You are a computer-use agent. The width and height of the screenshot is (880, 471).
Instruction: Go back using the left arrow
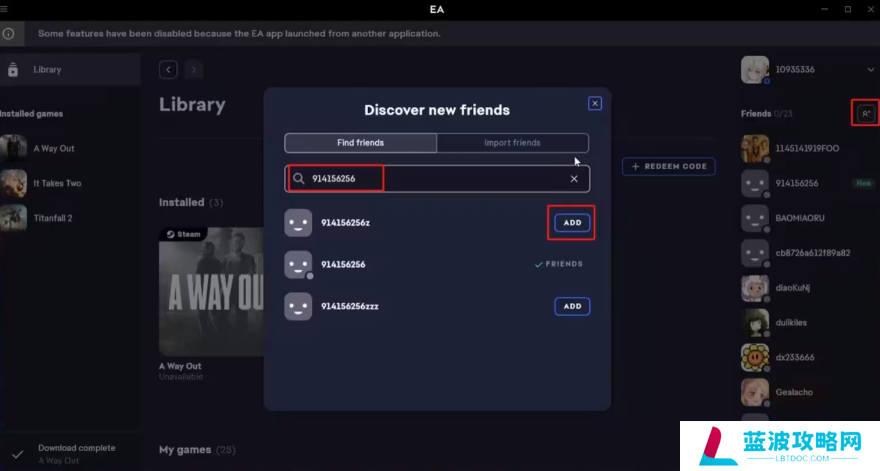169,69
